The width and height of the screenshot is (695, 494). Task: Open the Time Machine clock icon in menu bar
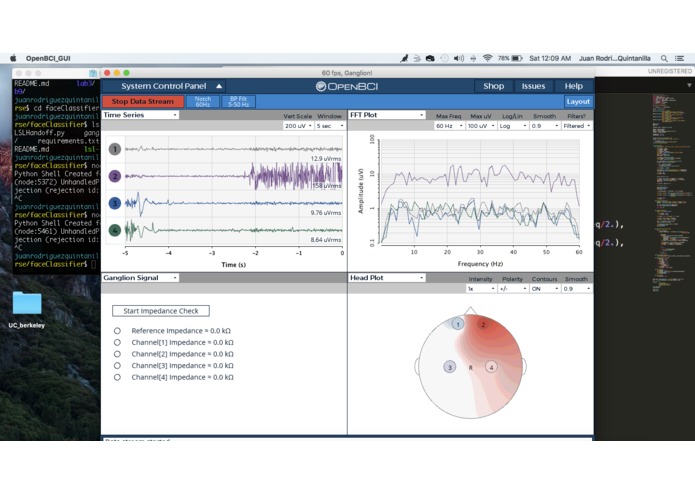(445, 58)
